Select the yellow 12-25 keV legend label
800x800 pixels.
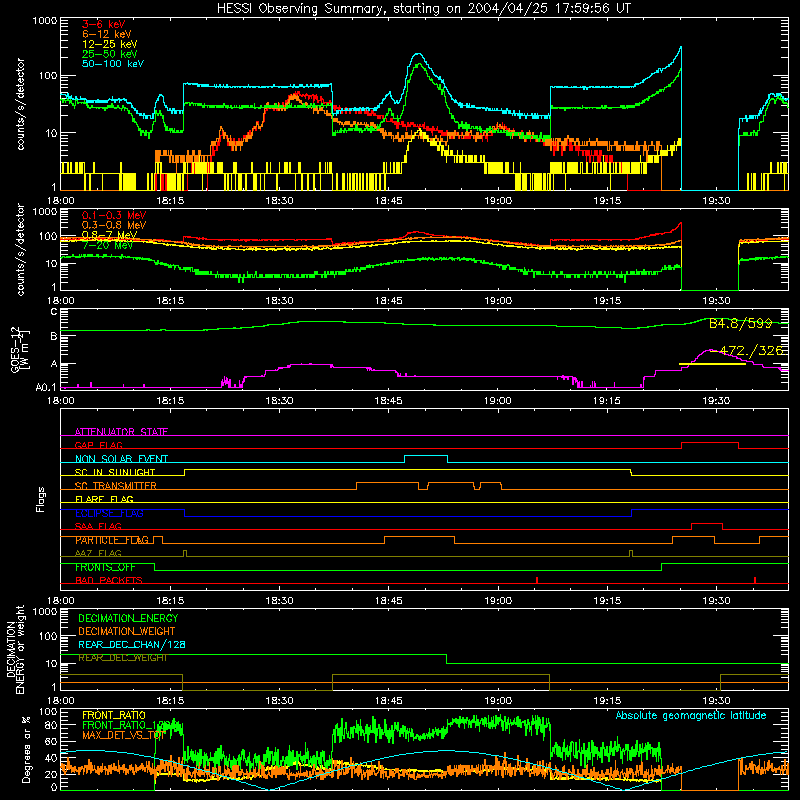click(x=109, y=44)
